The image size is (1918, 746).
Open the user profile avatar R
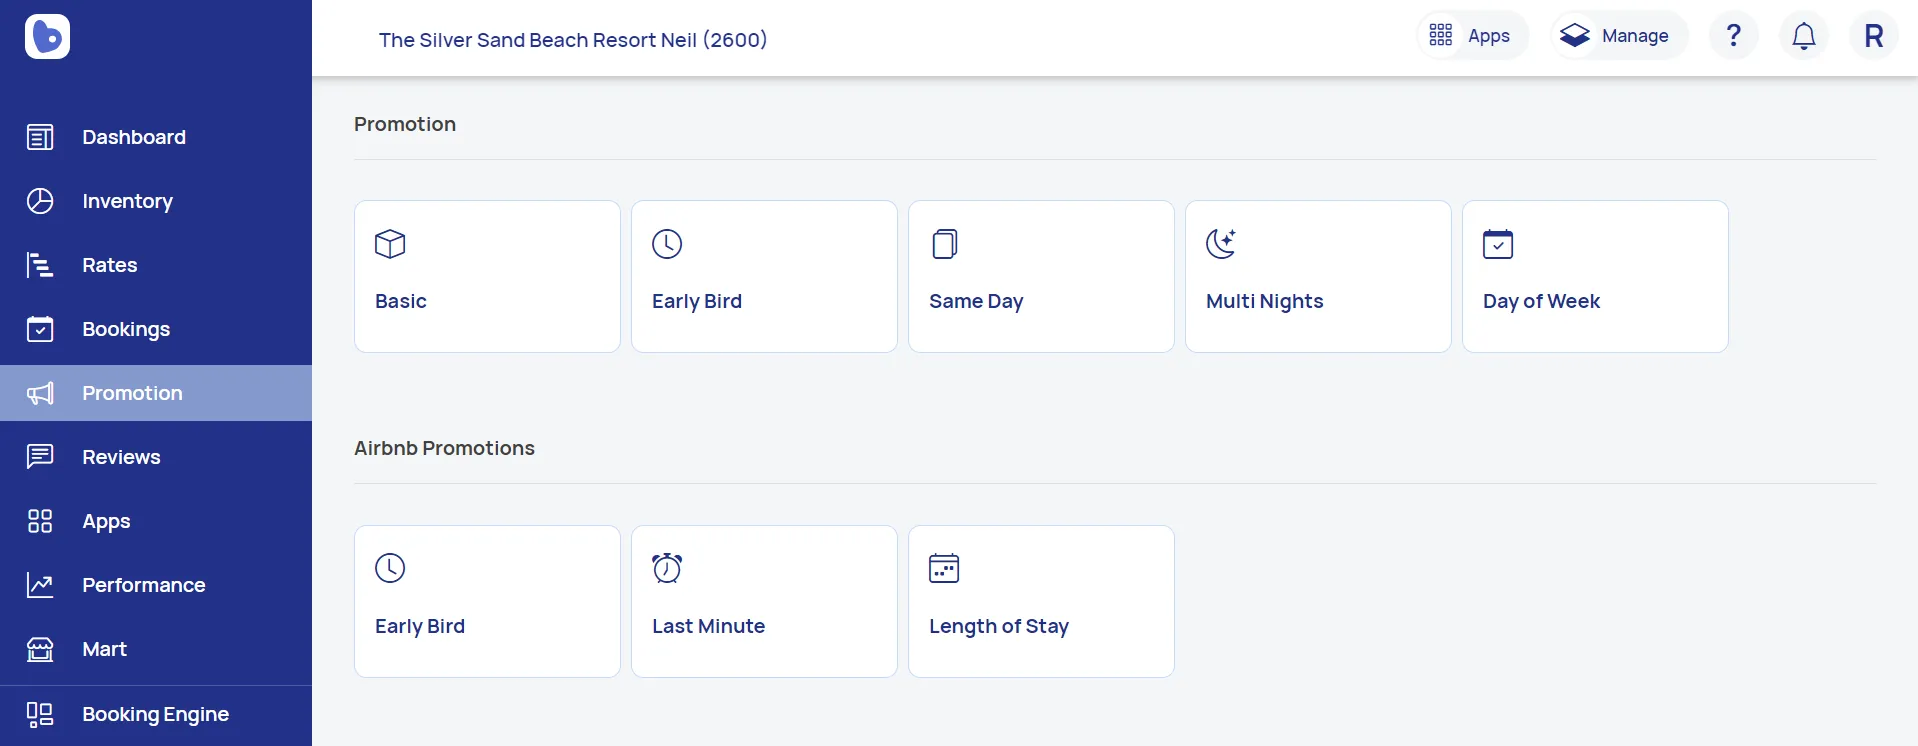click(1873, 36)
